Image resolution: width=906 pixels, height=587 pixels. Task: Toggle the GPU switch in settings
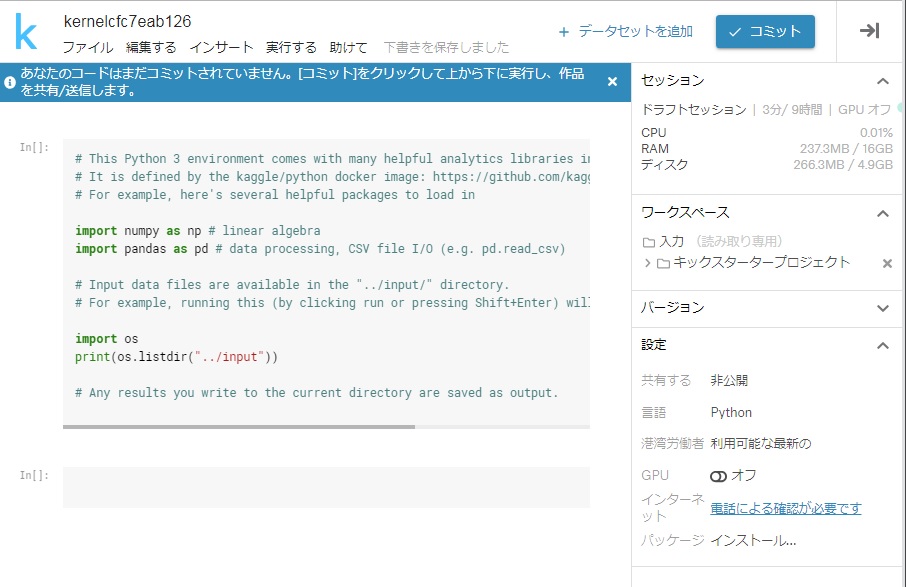718,476
